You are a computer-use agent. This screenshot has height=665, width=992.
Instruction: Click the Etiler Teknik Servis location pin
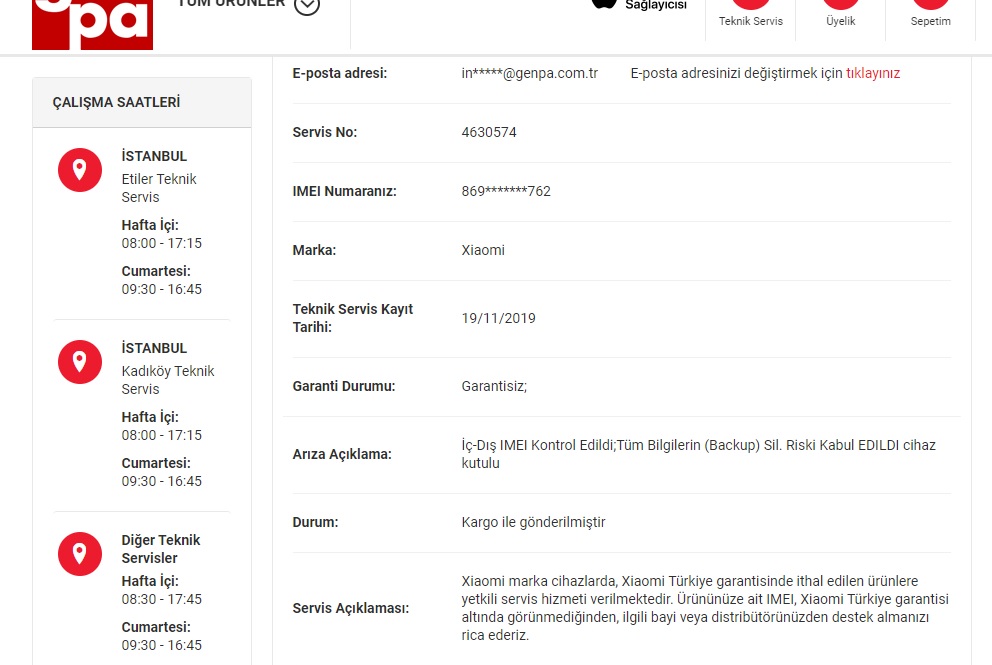tap(80, 170)
